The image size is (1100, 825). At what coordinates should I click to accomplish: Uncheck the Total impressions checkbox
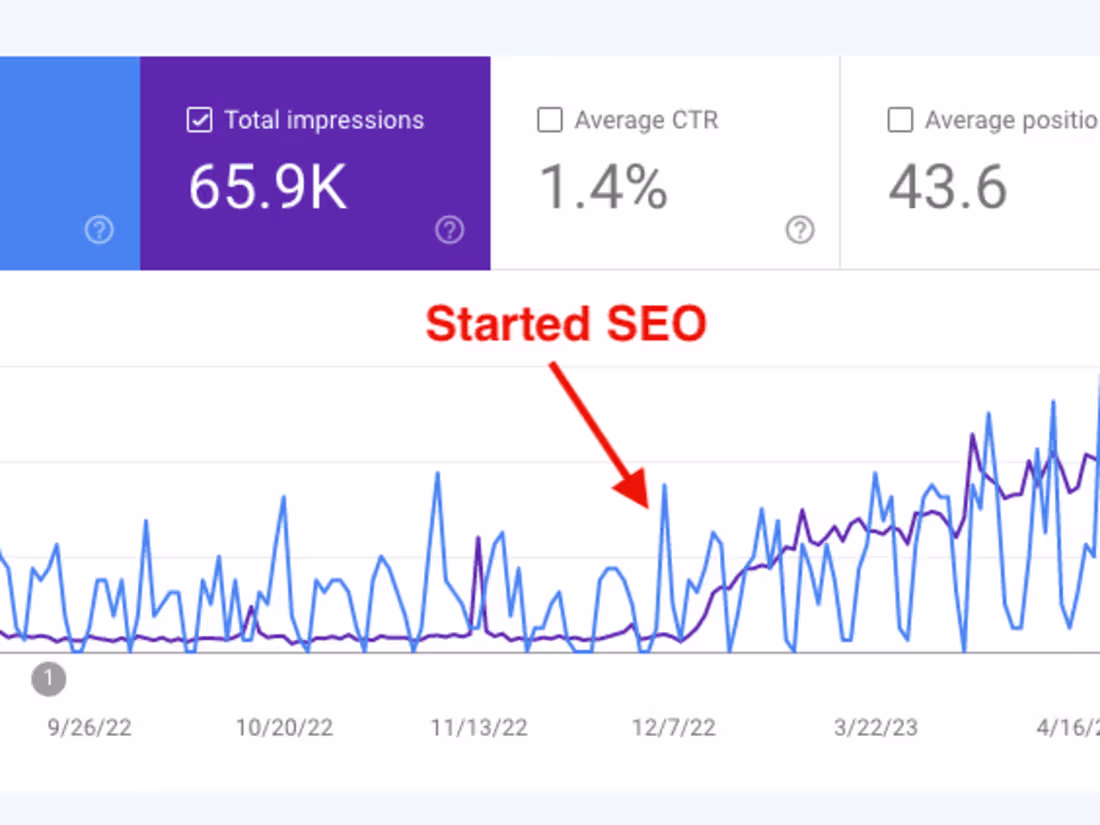[x=199, y=120]
